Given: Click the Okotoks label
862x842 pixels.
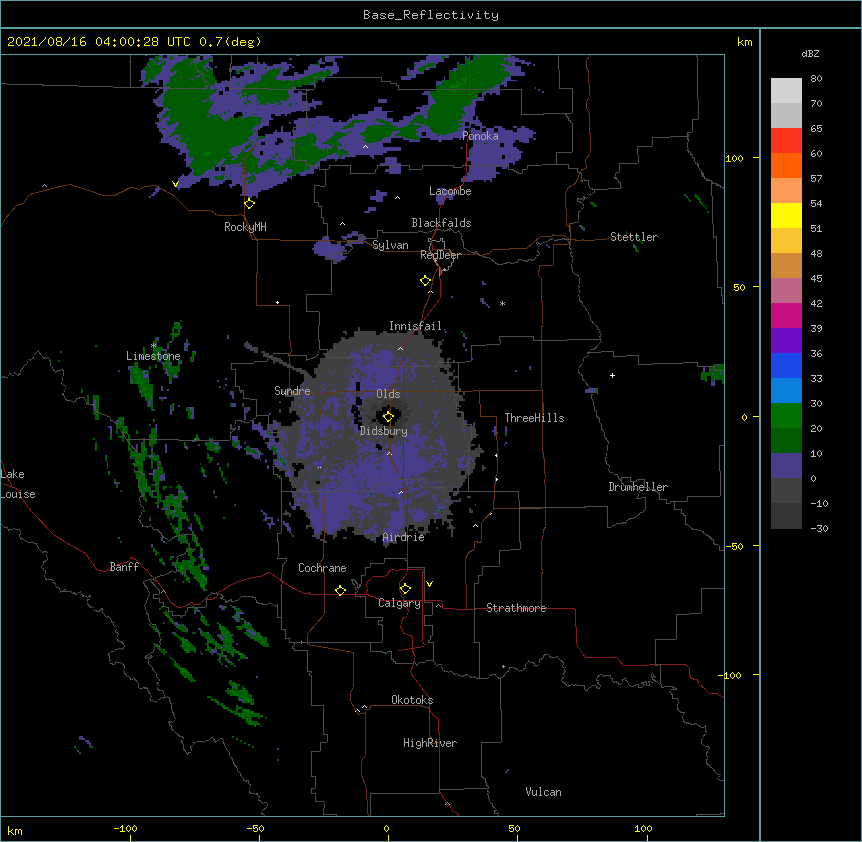Looking at the screenshot, I should [x=412, y=700].
